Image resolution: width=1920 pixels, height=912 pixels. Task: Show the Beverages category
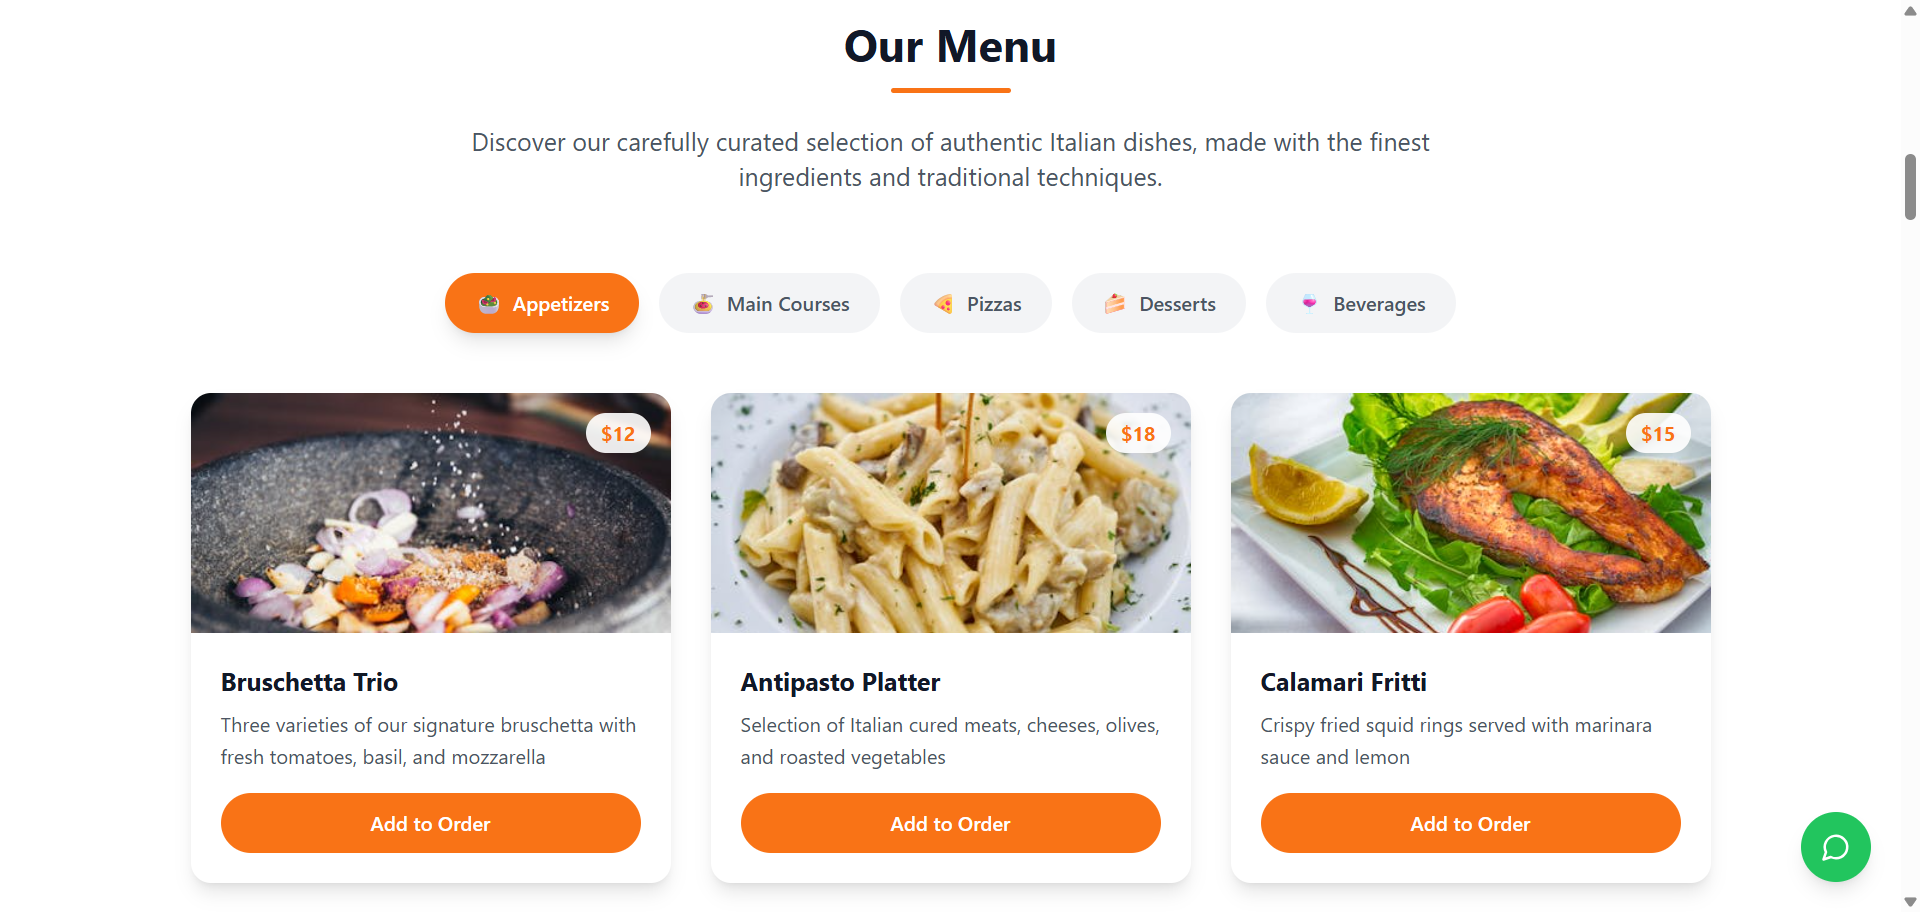point(1361,303)
